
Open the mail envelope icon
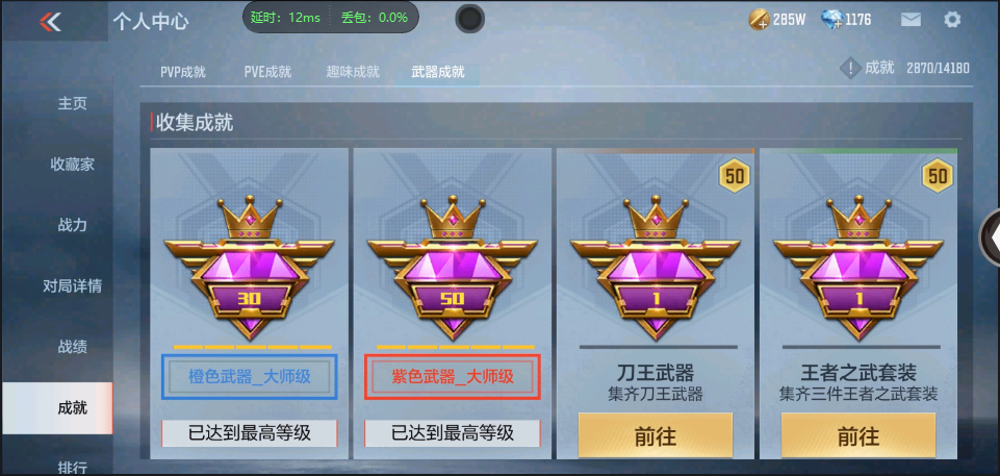coord(911,20)
